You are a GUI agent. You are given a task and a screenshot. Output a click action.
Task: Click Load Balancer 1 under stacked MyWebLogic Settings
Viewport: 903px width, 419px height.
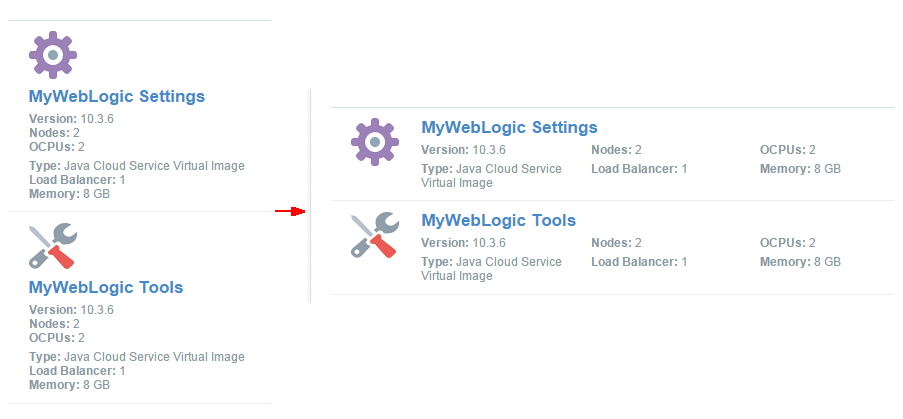click(77, 180)
